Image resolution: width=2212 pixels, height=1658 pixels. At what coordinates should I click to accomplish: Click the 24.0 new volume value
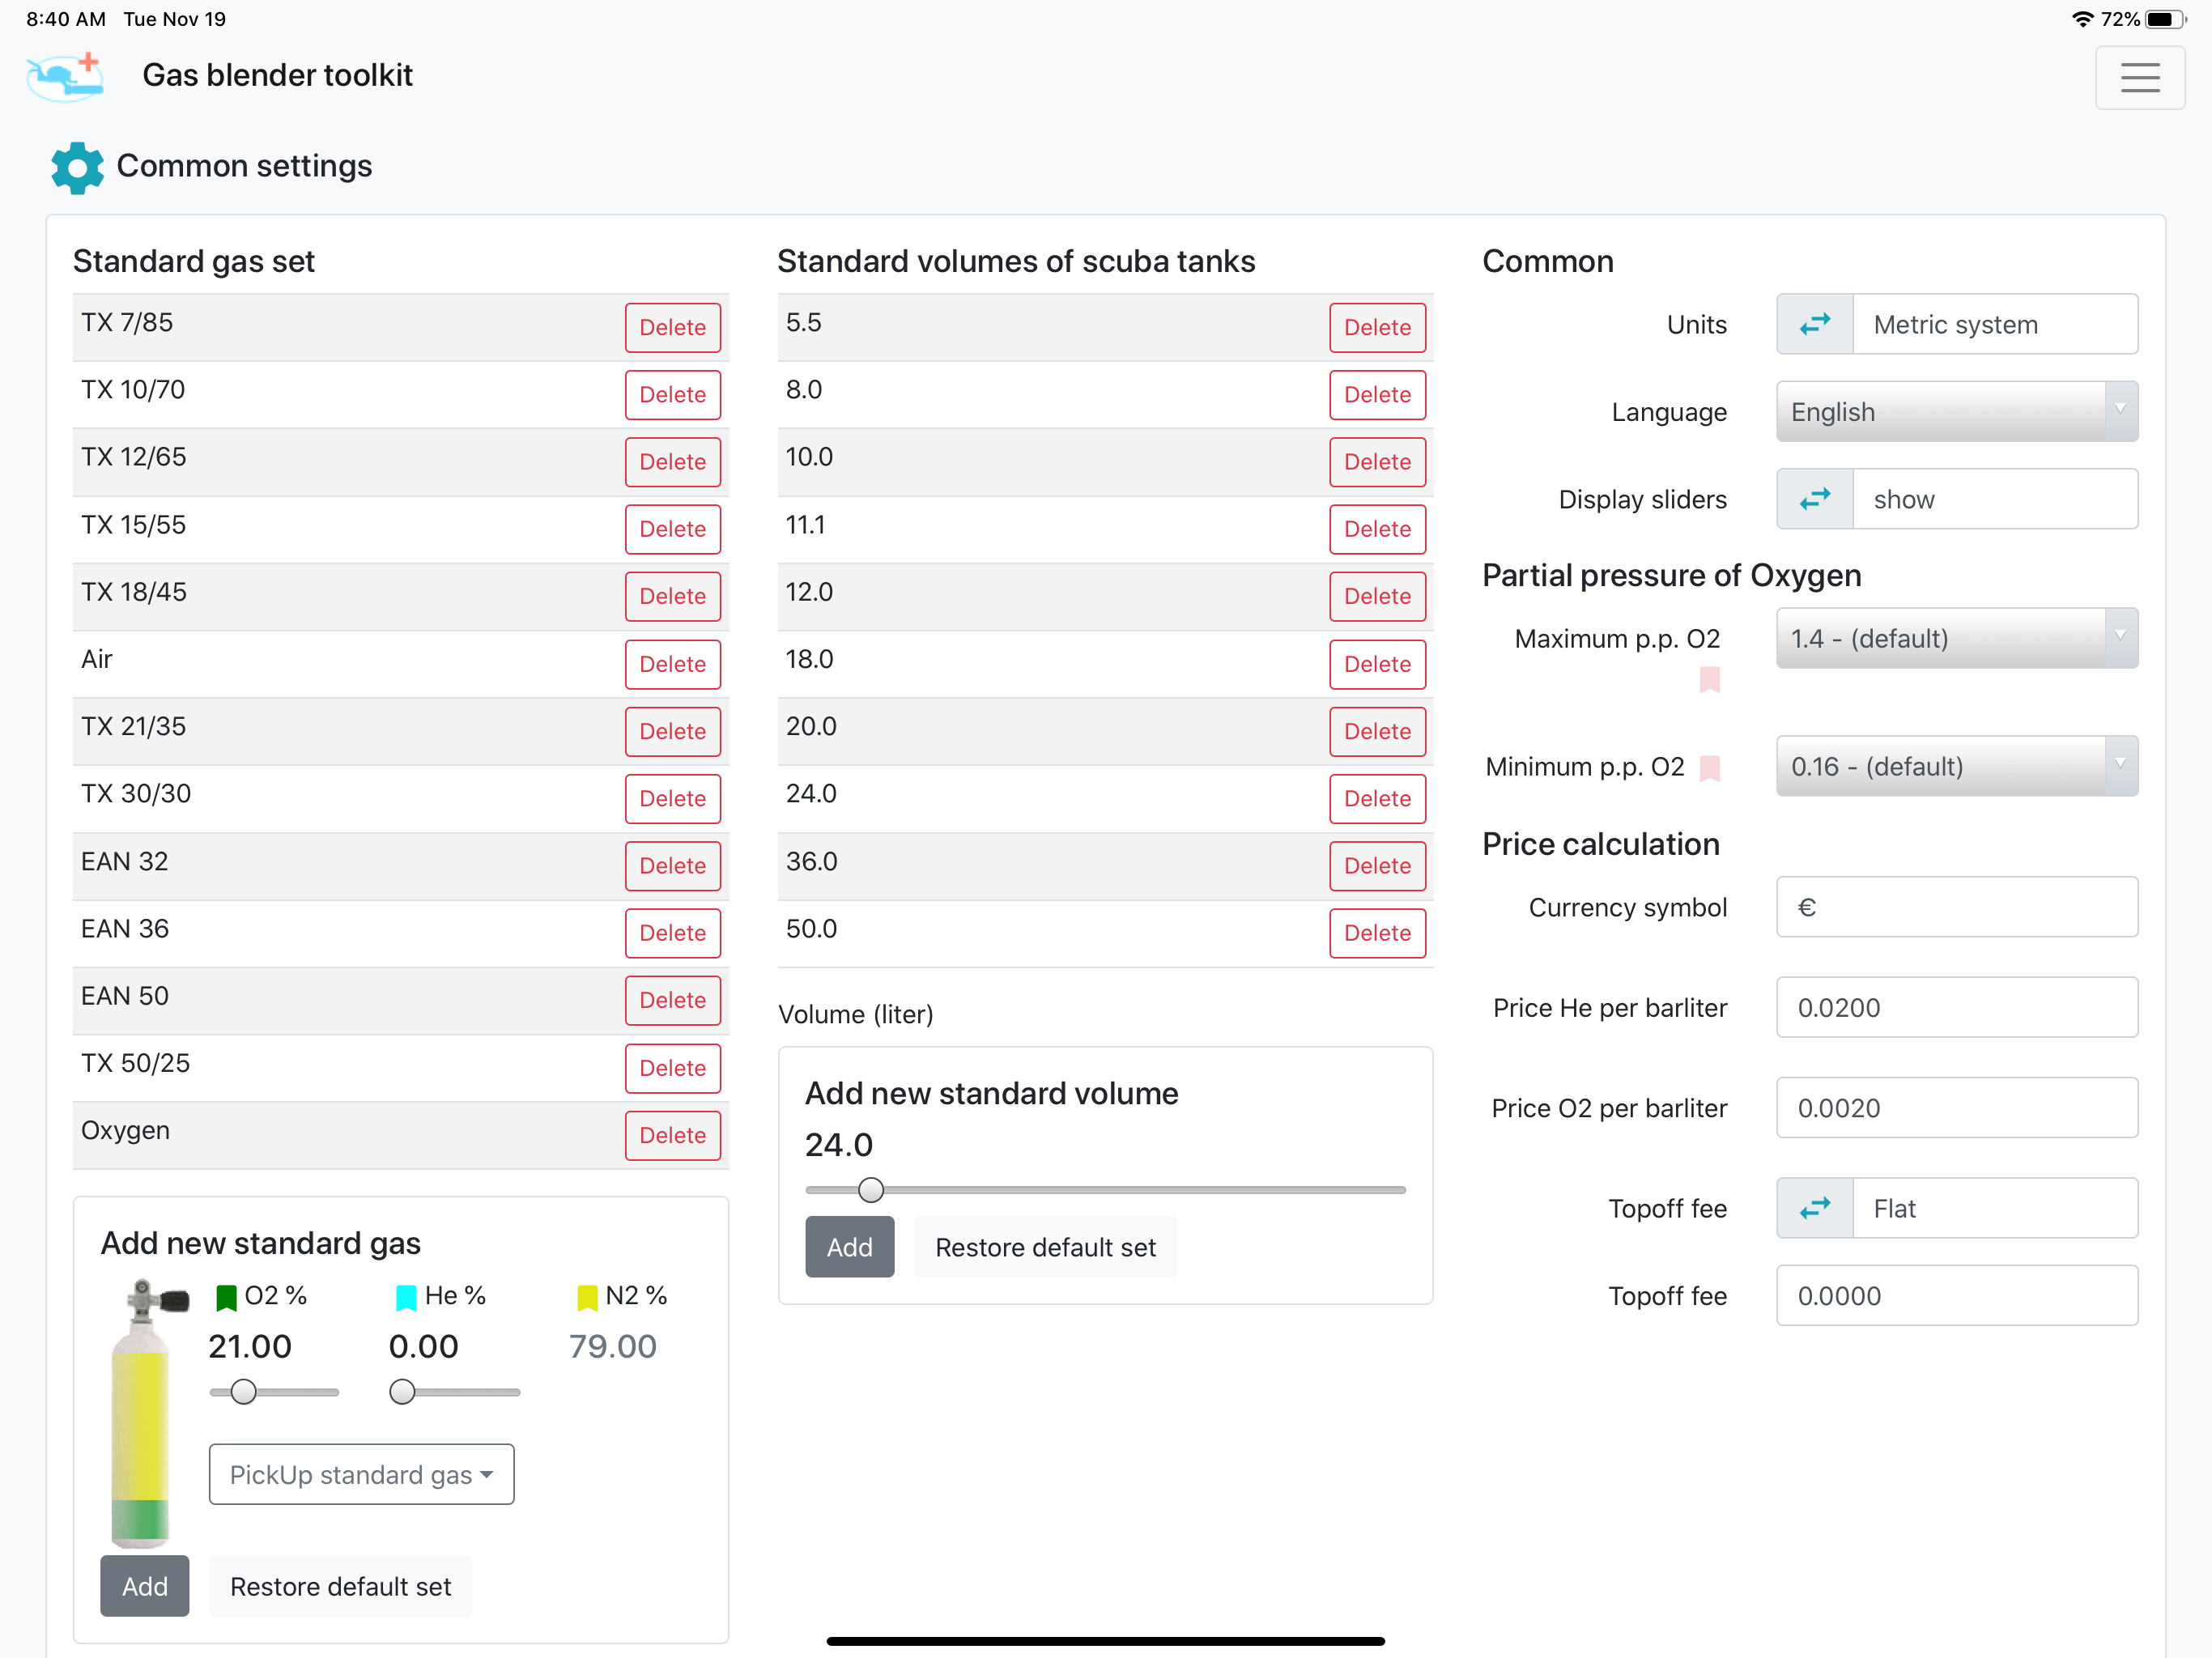839,1144
